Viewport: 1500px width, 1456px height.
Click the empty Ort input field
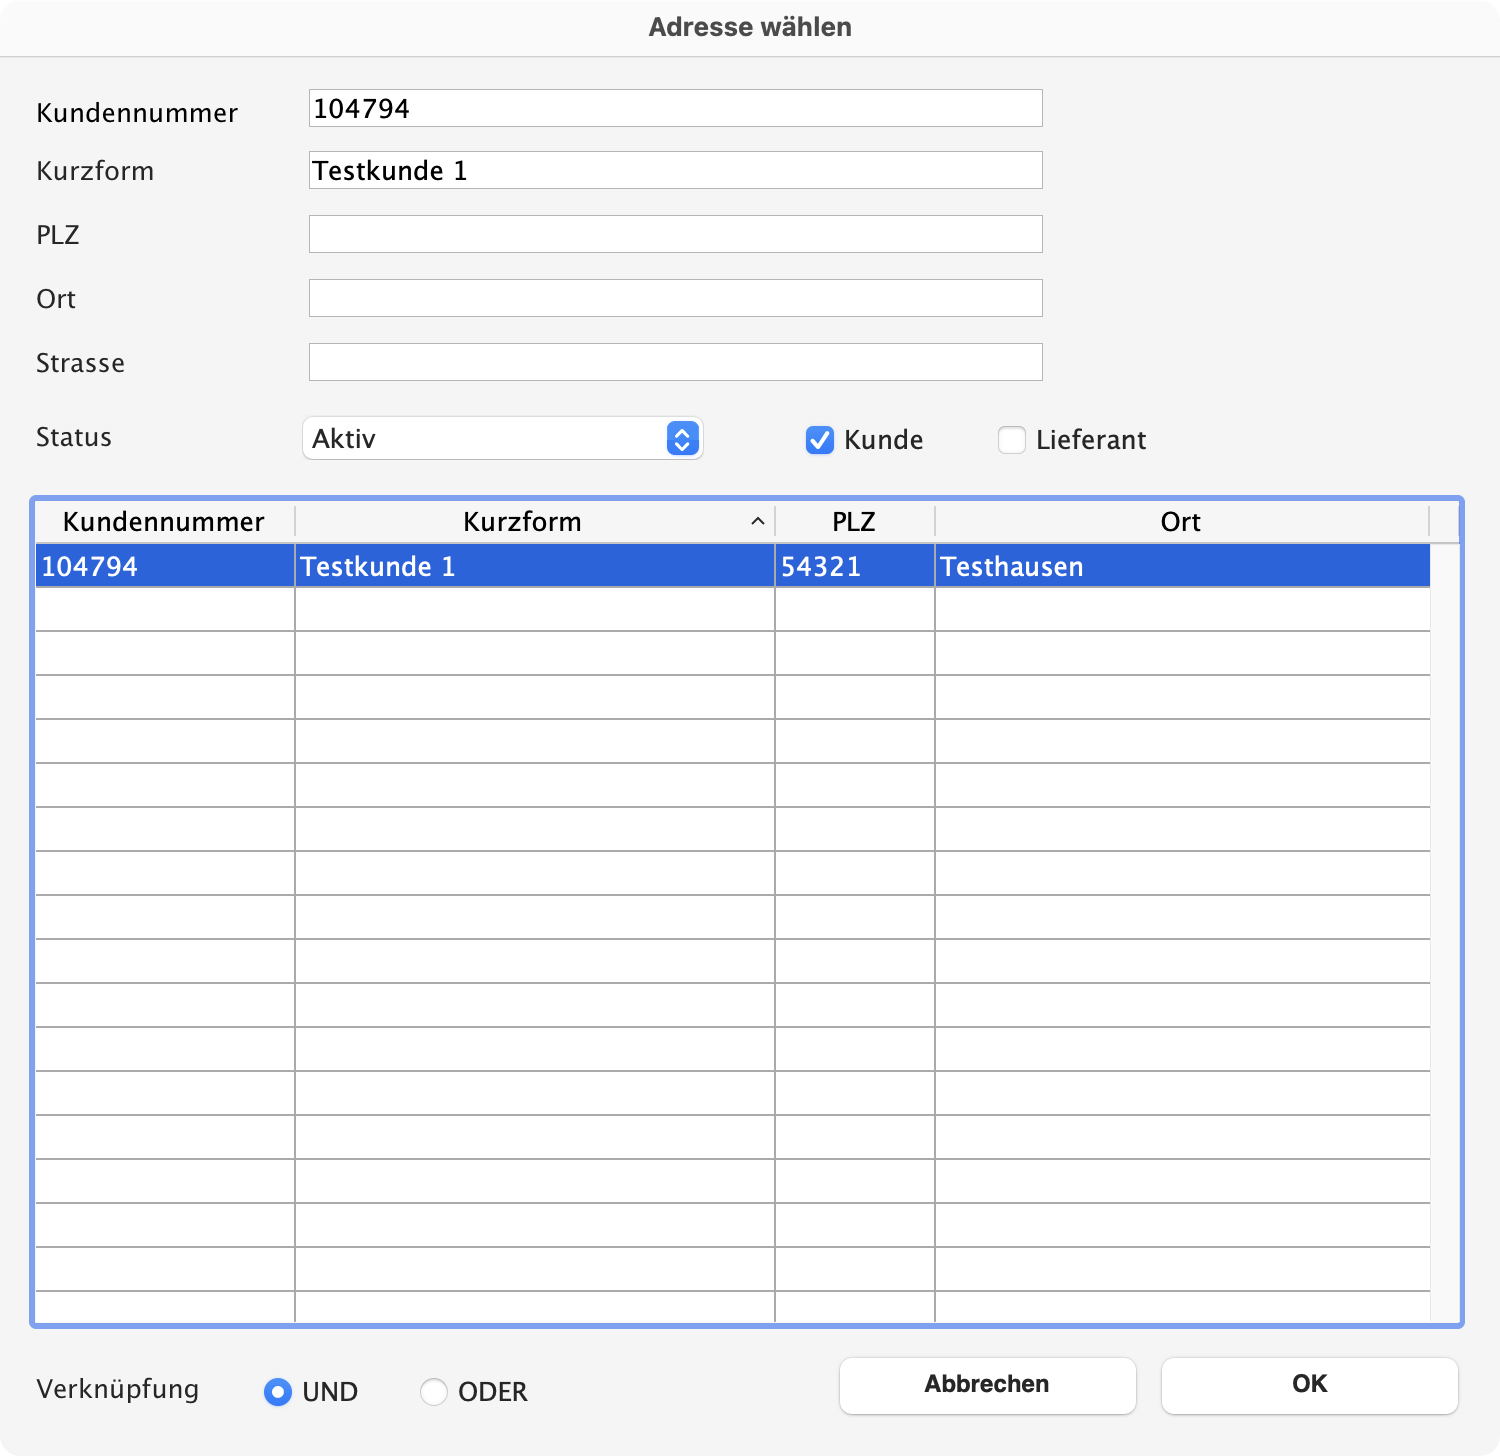point(675,298)
